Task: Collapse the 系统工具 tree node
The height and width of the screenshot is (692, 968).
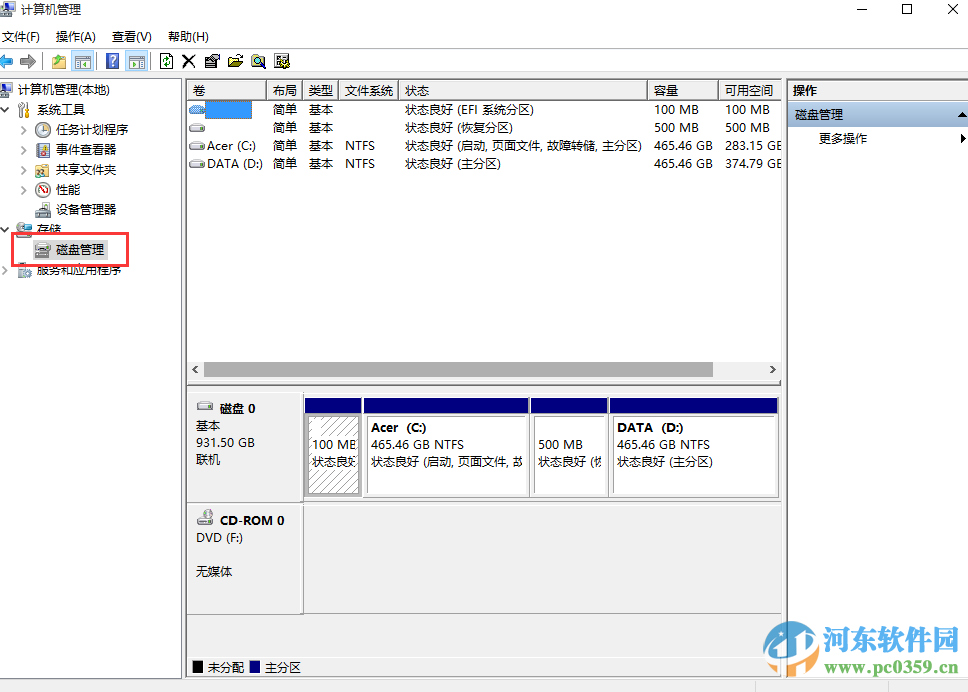Action: tap(6, 109)
